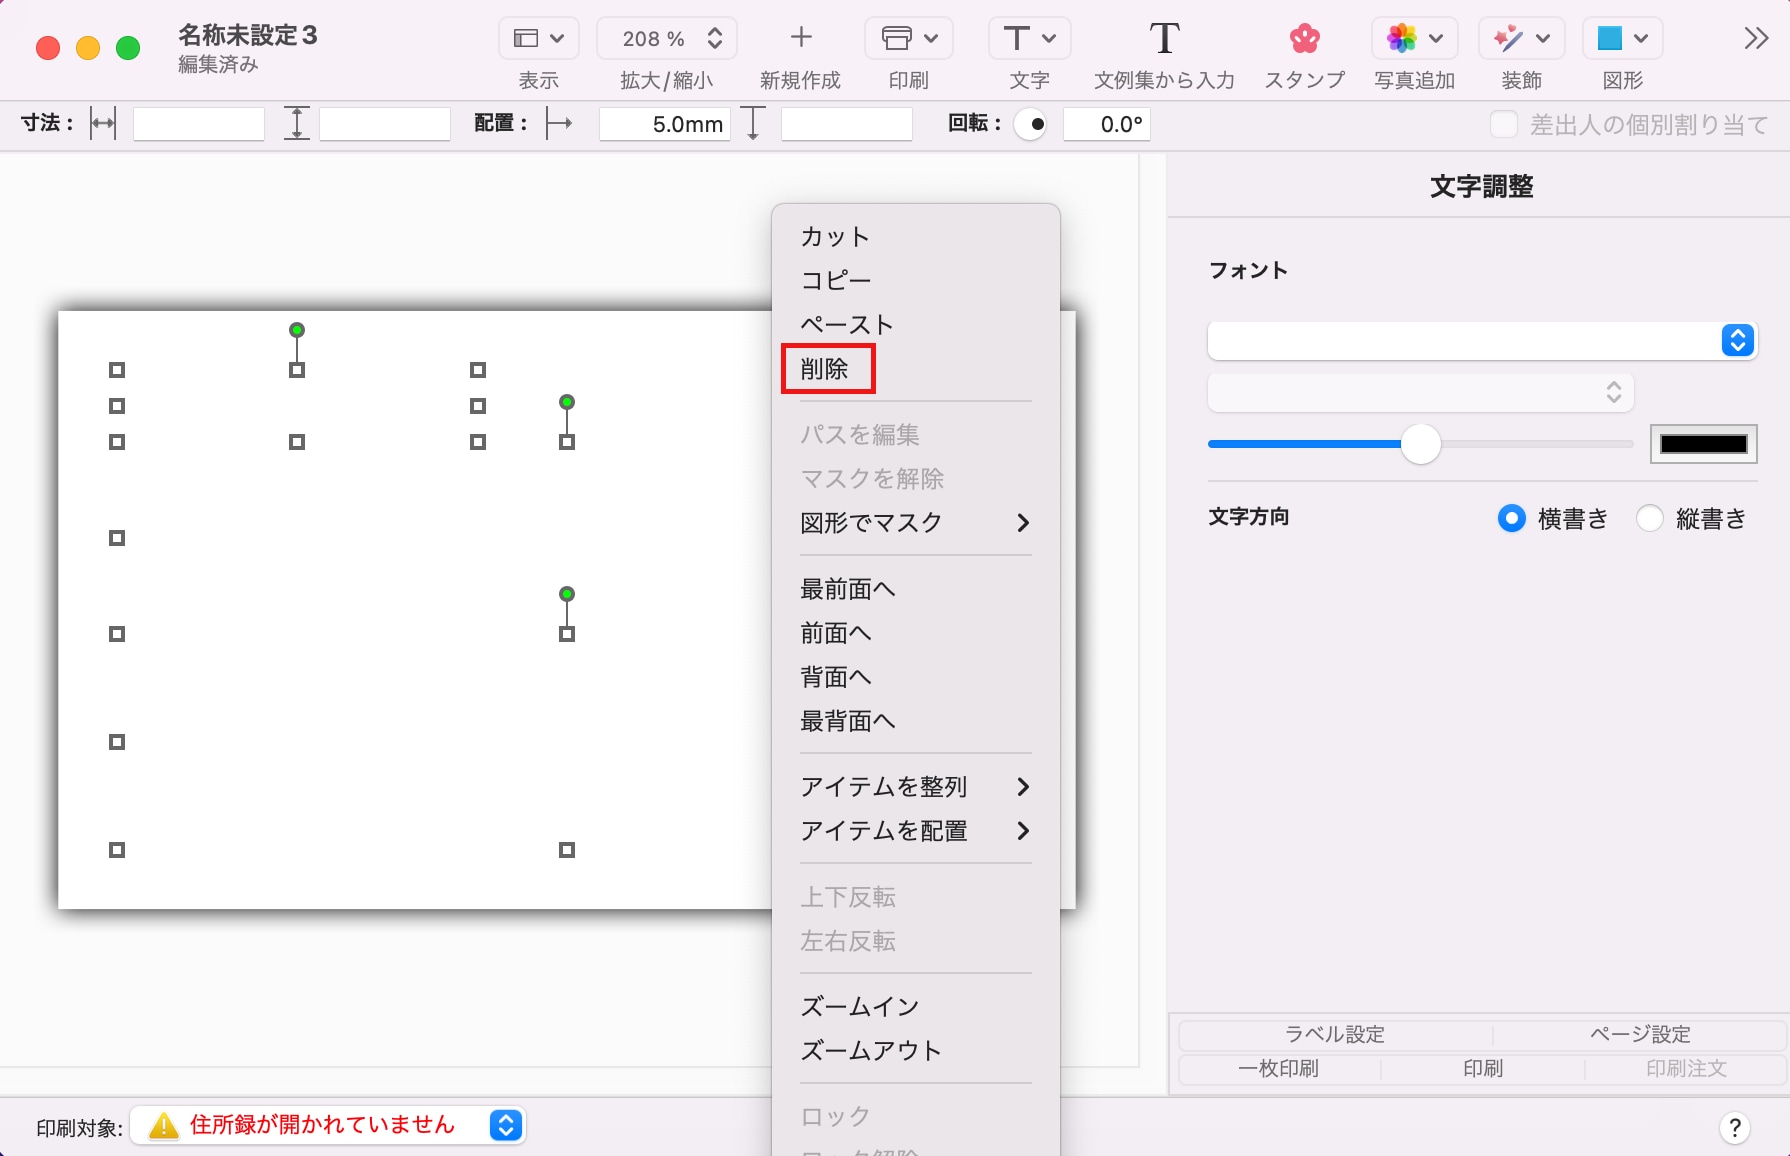Screen dimensions: 1790x1156
Task: Click the horizontal position icon next to 配置
Action: 559,124
